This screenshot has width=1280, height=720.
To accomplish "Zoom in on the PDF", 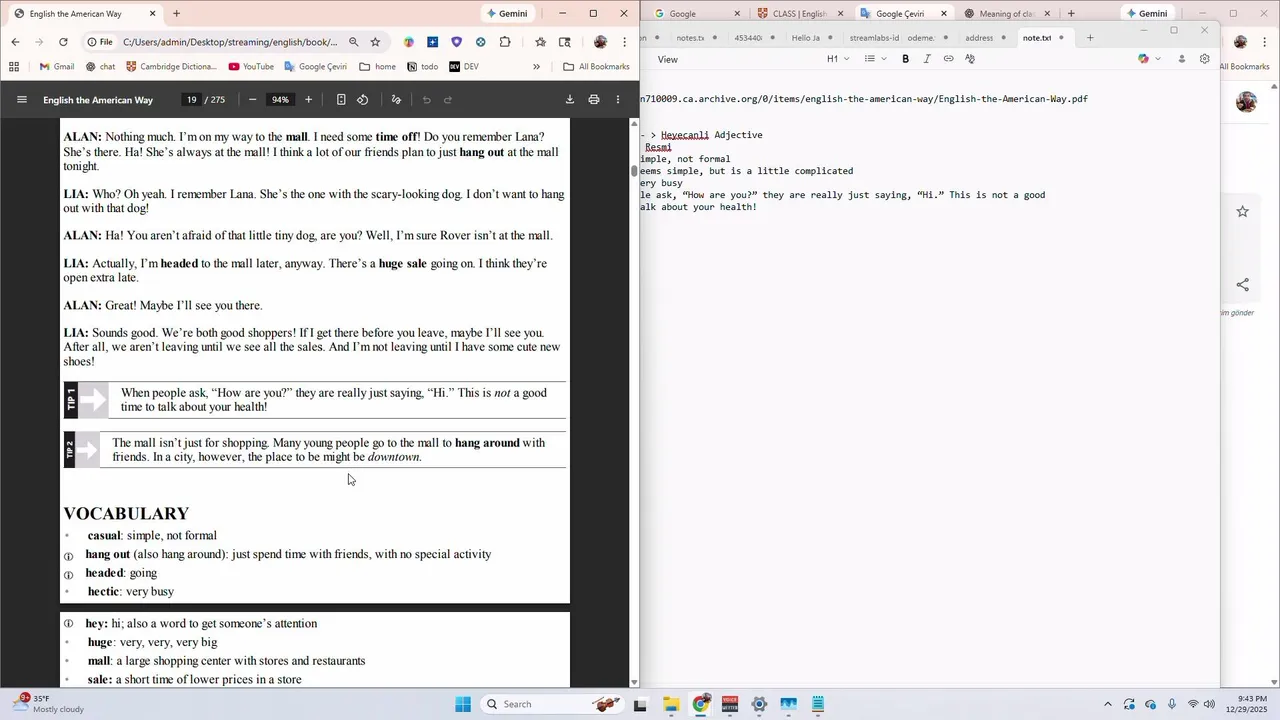I will 308,100.
